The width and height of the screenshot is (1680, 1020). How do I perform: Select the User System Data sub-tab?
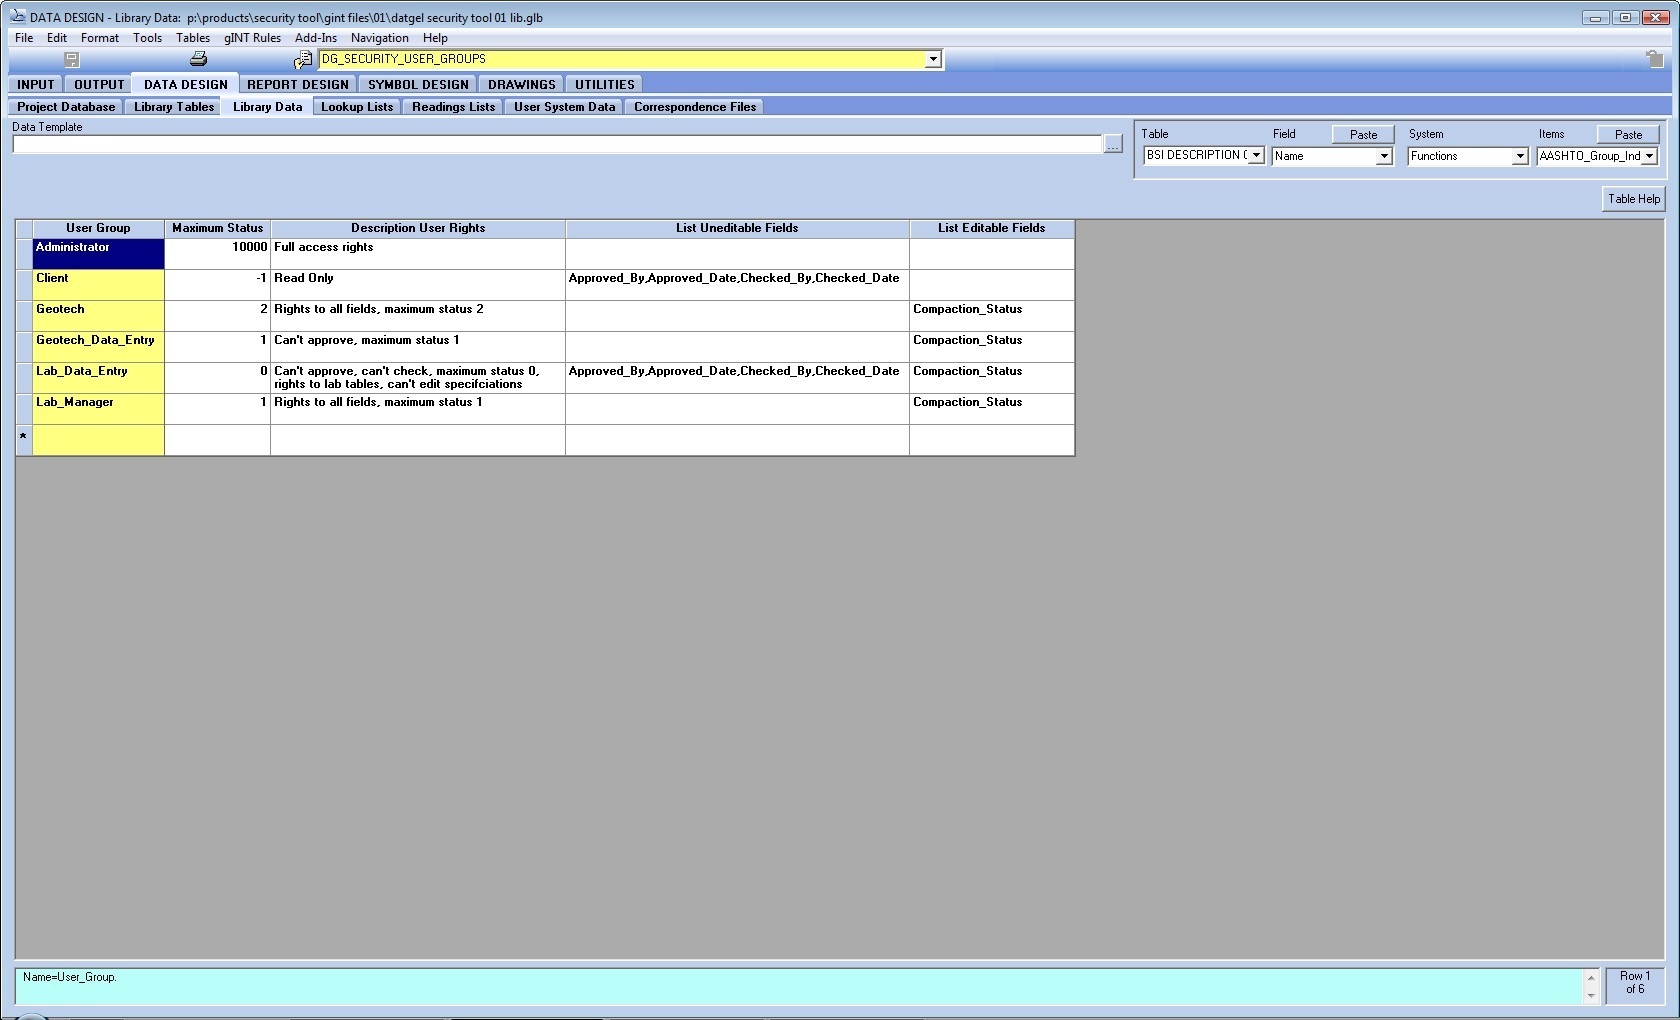tap(564, 107)
